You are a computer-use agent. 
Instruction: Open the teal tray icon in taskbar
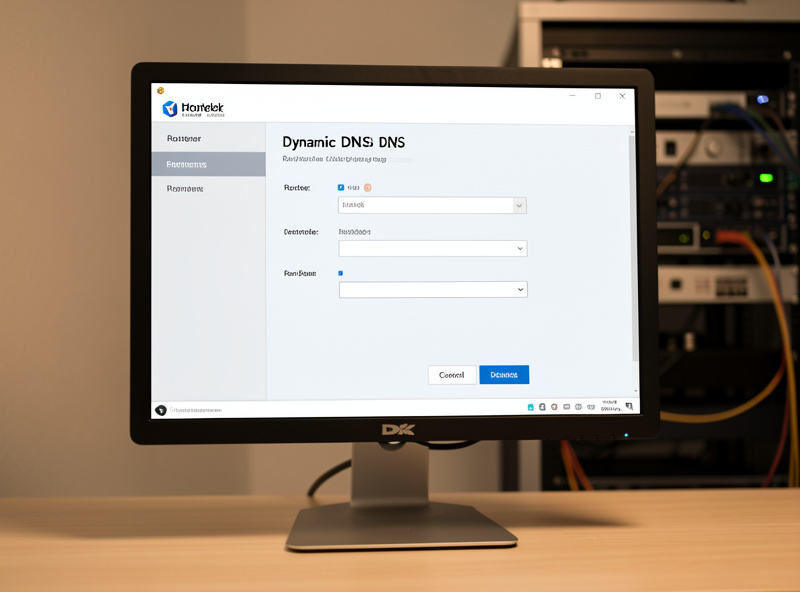tap(531, 407)
